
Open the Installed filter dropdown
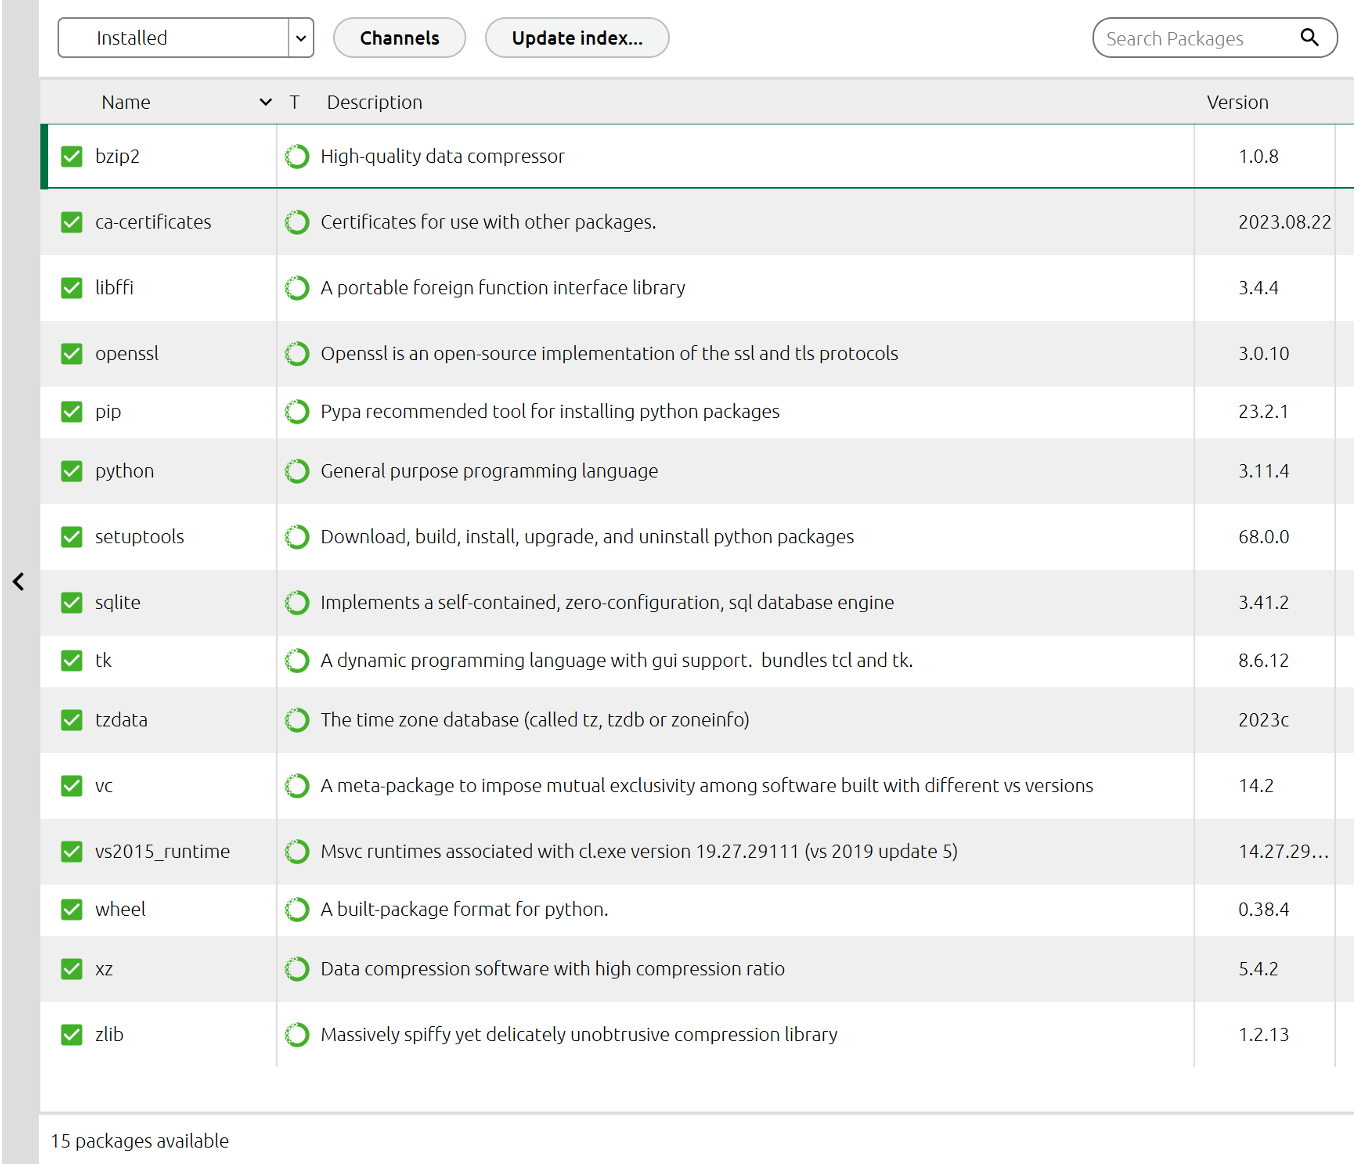[186, 38]
